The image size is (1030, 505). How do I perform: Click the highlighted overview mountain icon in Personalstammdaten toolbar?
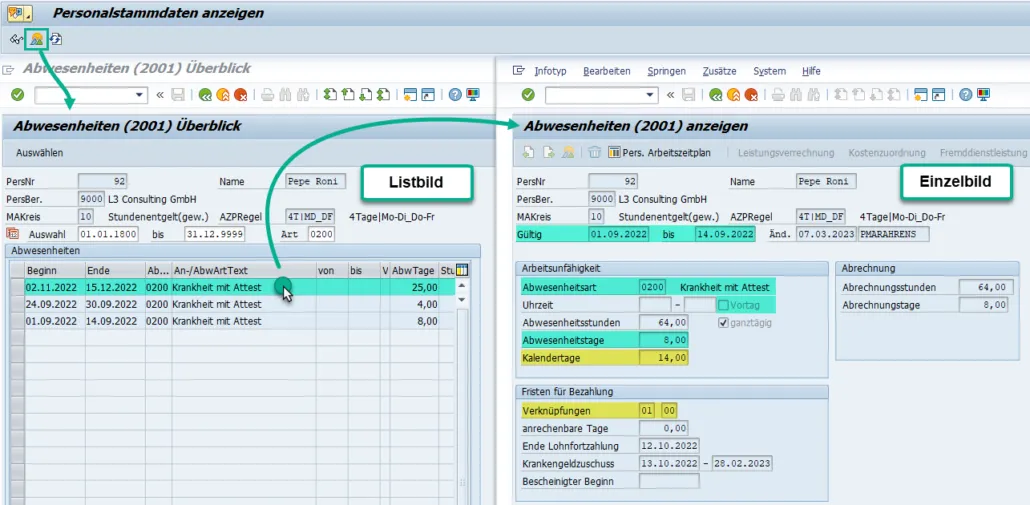point(37,39)
